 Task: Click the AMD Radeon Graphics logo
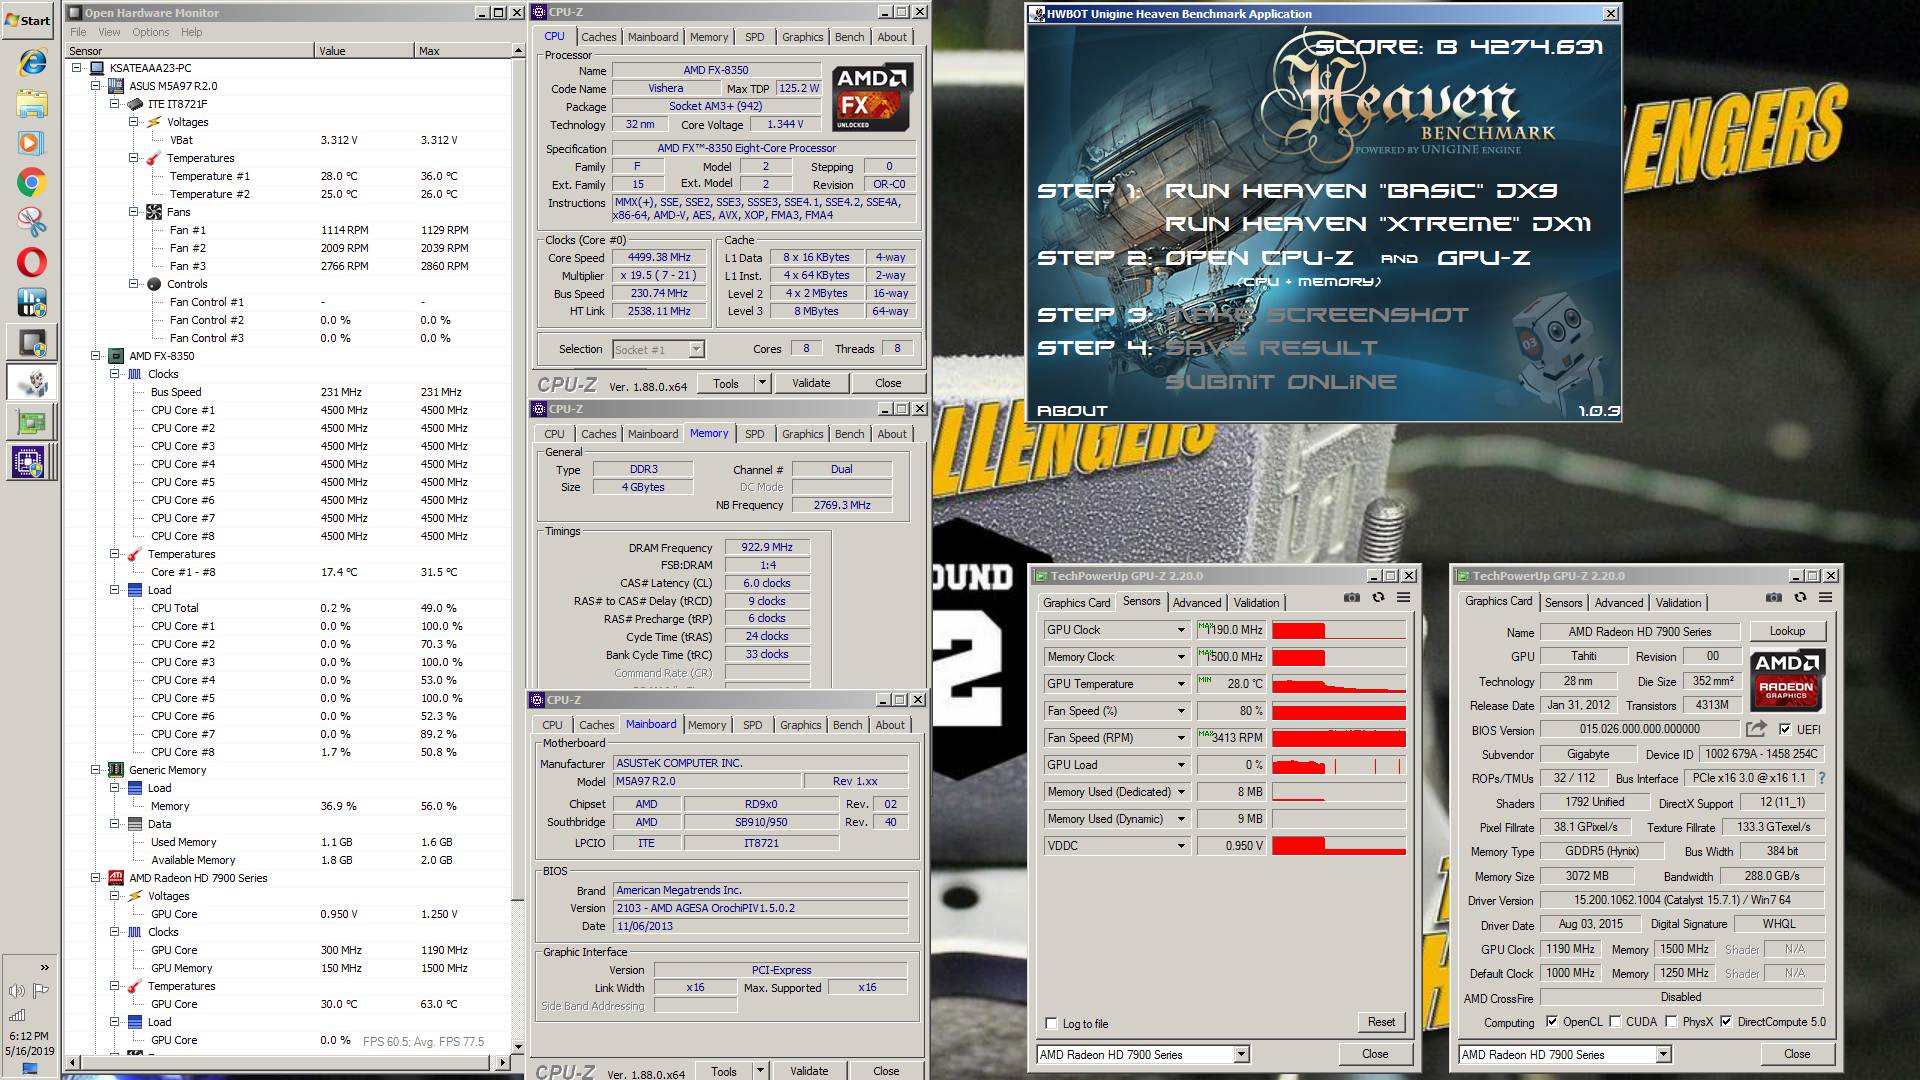[1787, 679]
